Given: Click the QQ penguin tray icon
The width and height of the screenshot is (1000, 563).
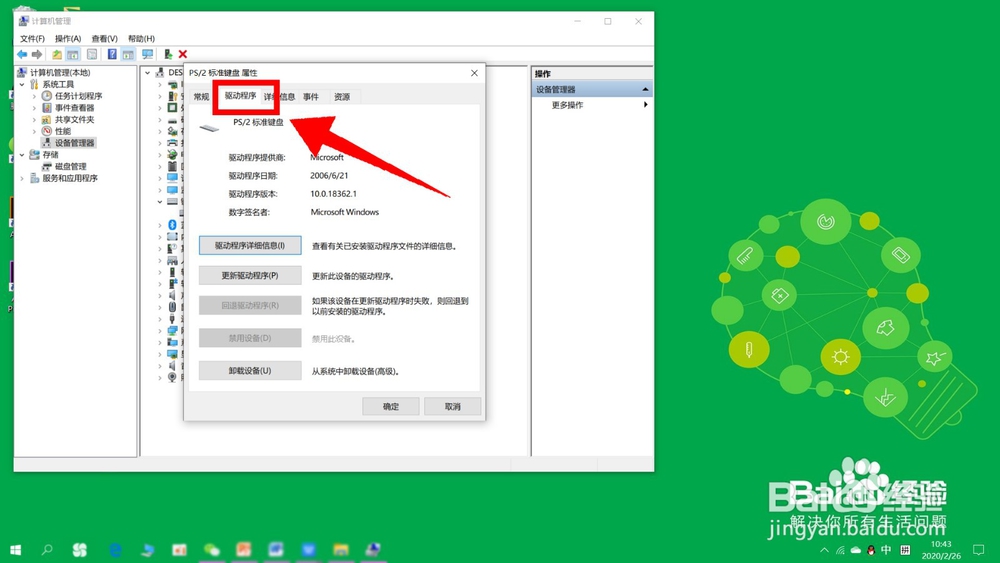Looking at the screenshot, I should click(871, 550).
